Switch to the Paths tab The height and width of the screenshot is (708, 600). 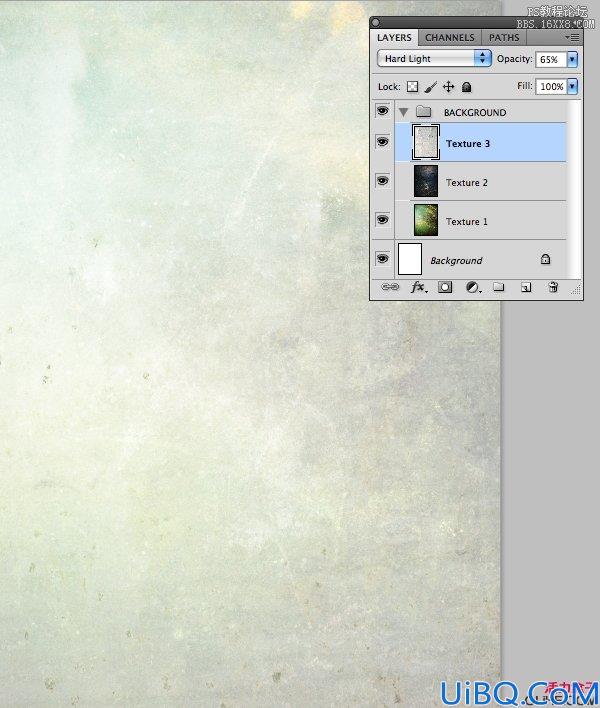[504, 37]
